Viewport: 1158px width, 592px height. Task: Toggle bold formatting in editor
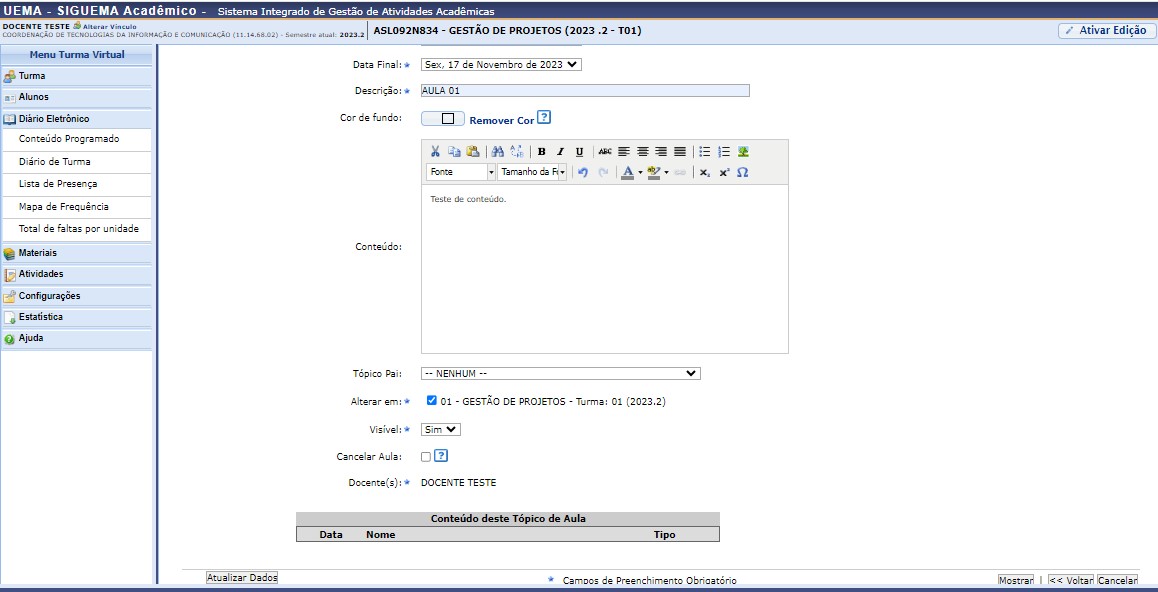click(541, 152)
